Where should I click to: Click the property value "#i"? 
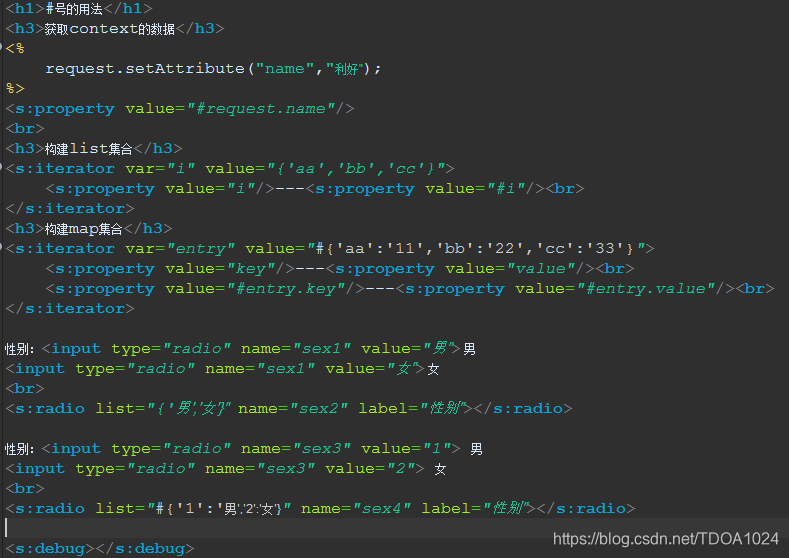click(x=505, y=189)
